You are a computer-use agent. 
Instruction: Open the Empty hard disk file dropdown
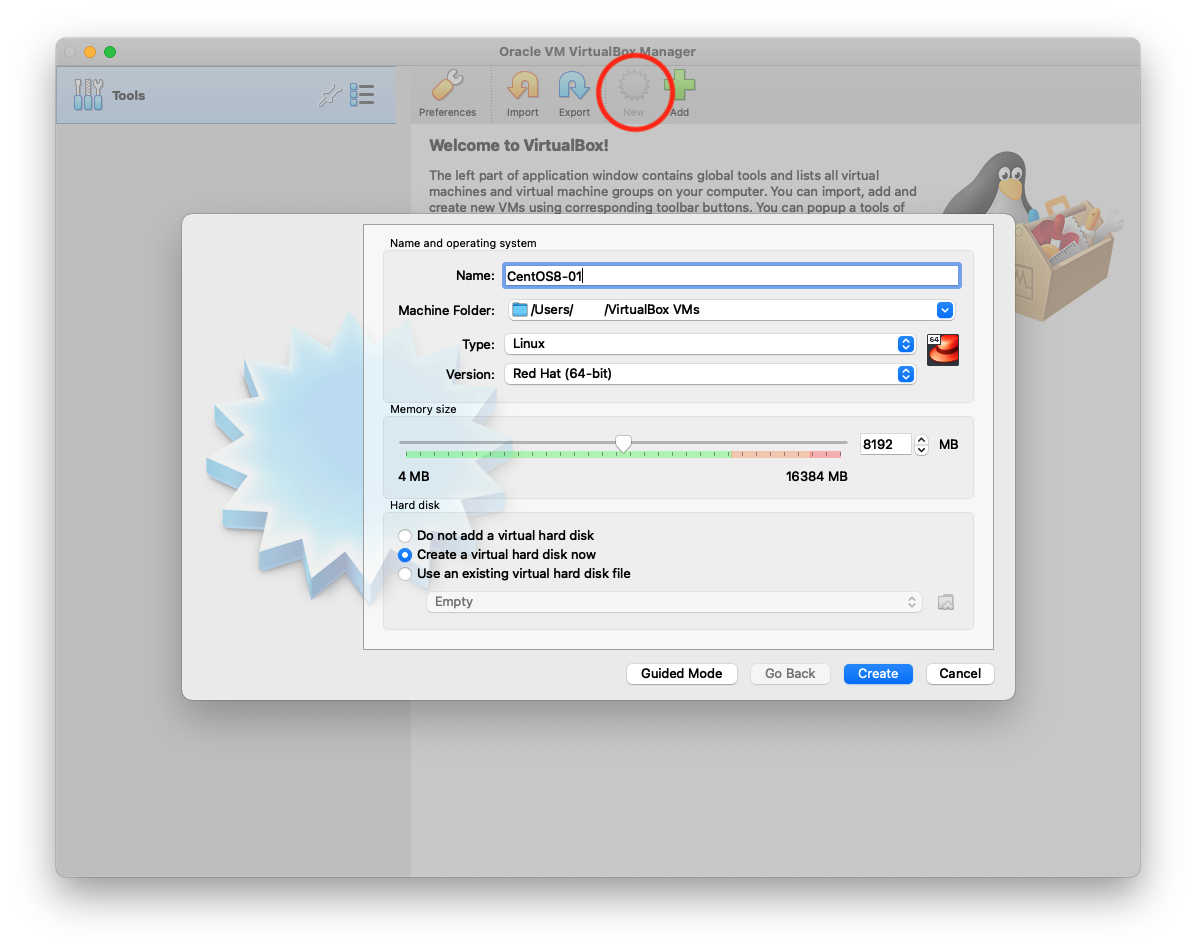tap(674, 602)
